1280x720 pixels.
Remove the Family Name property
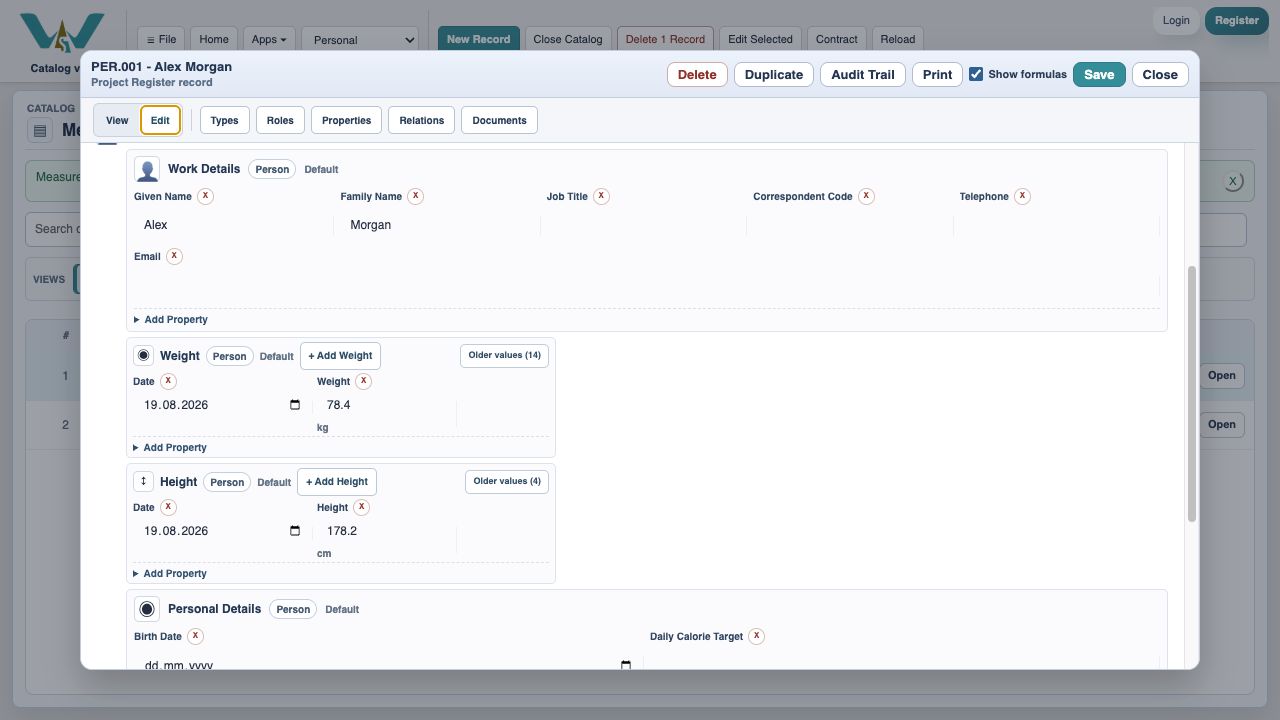415,196
